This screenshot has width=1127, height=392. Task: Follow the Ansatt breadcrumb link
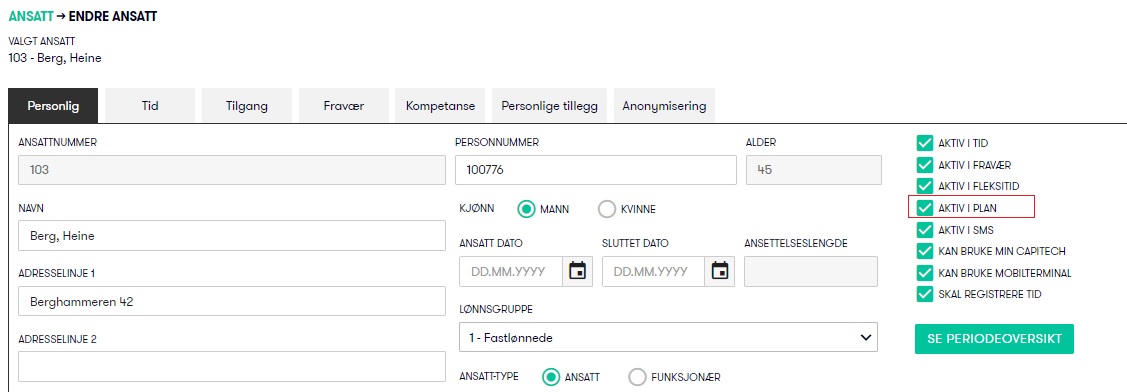coord(30,17)
